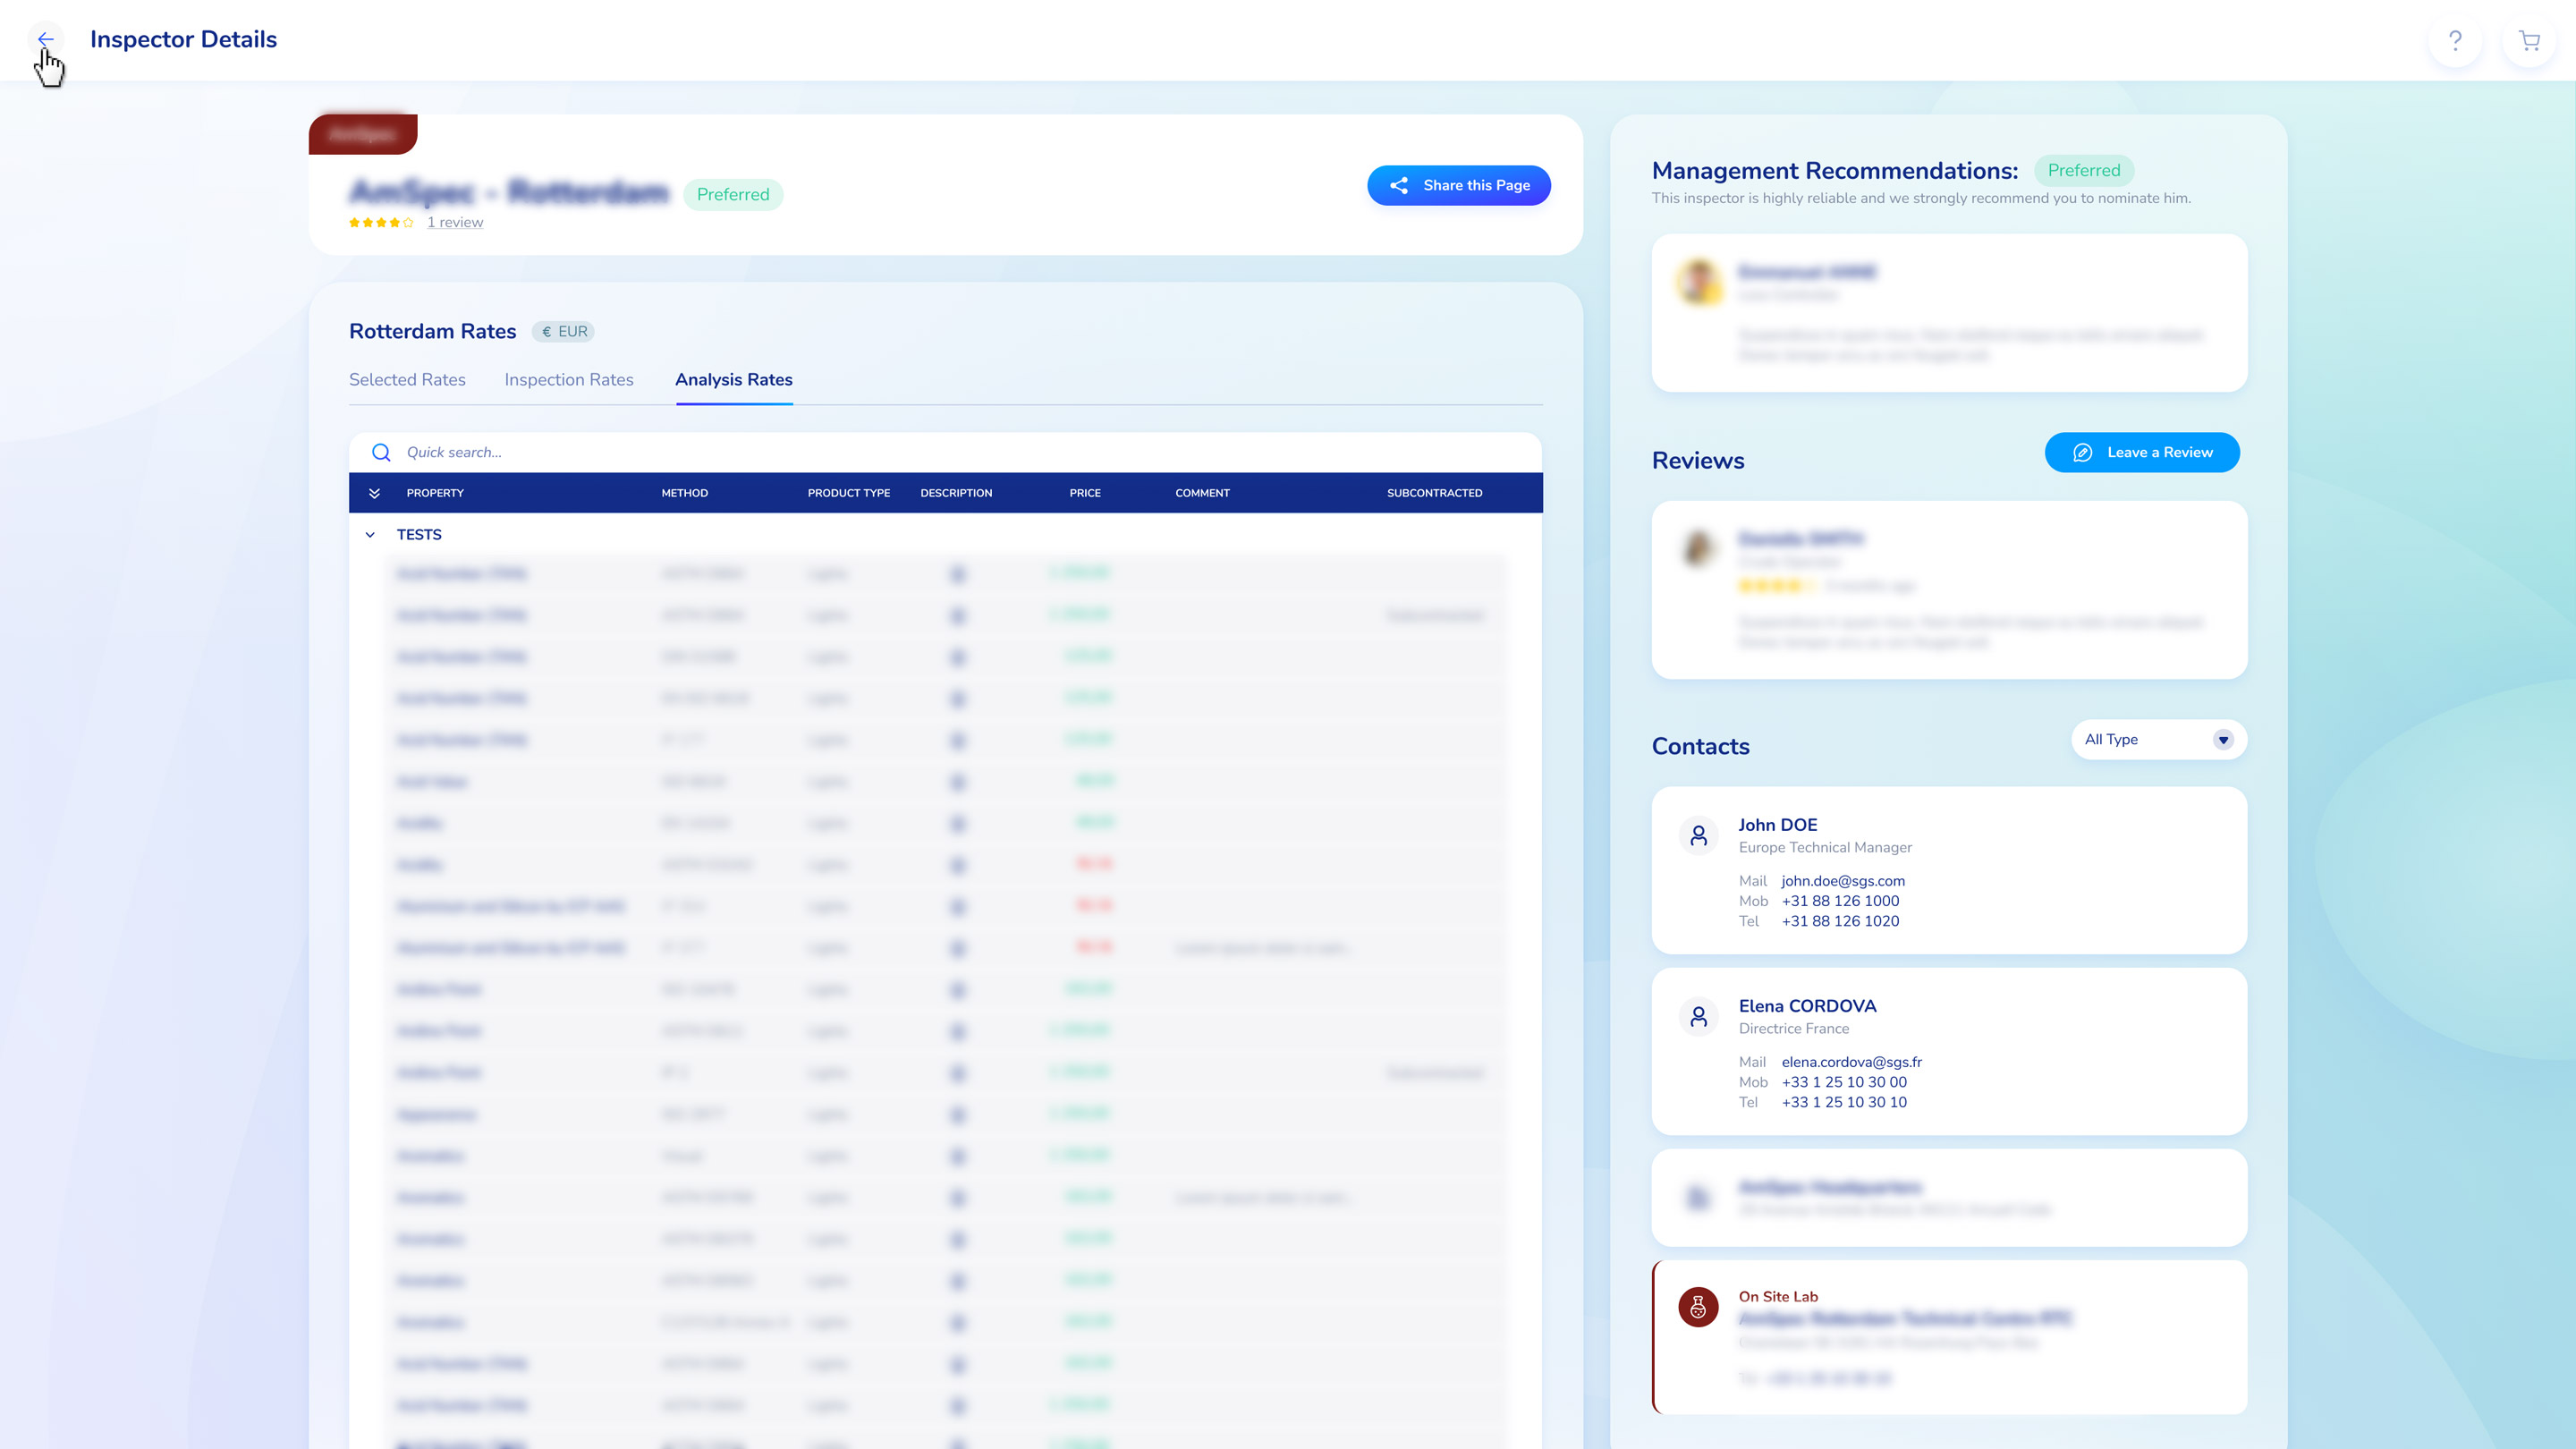Image resolution: width=2576 pixels, height=1449 pixels.
Task: Click the Share this Page button
Action: point(1459,185)
